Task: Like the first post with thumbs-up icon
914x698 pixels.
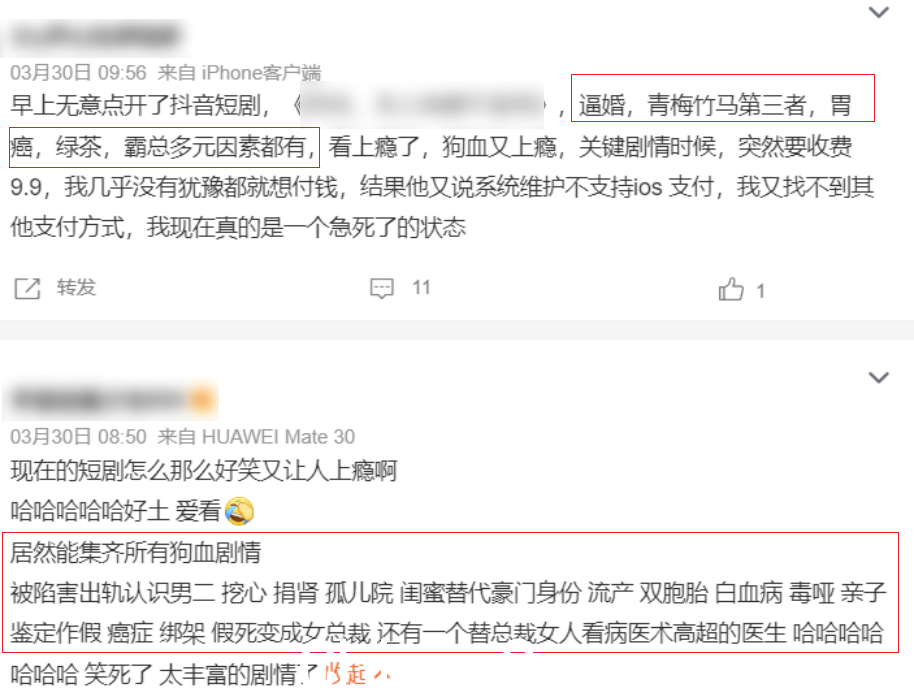Action: pos(731,289)
